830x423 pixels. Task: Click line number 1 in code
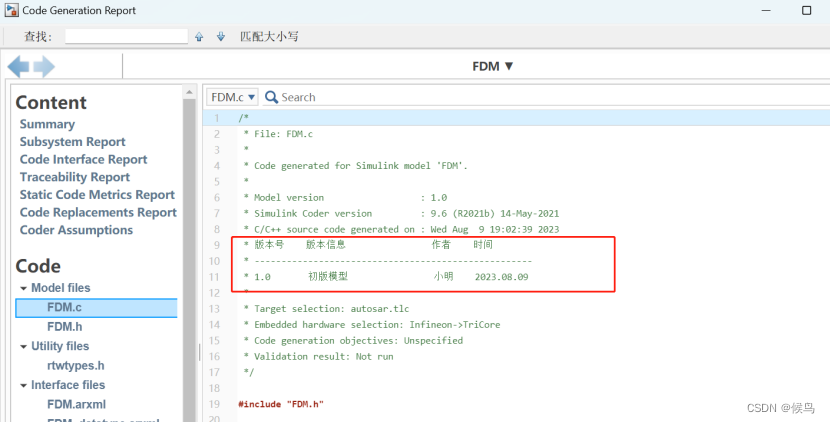point(216,118)
